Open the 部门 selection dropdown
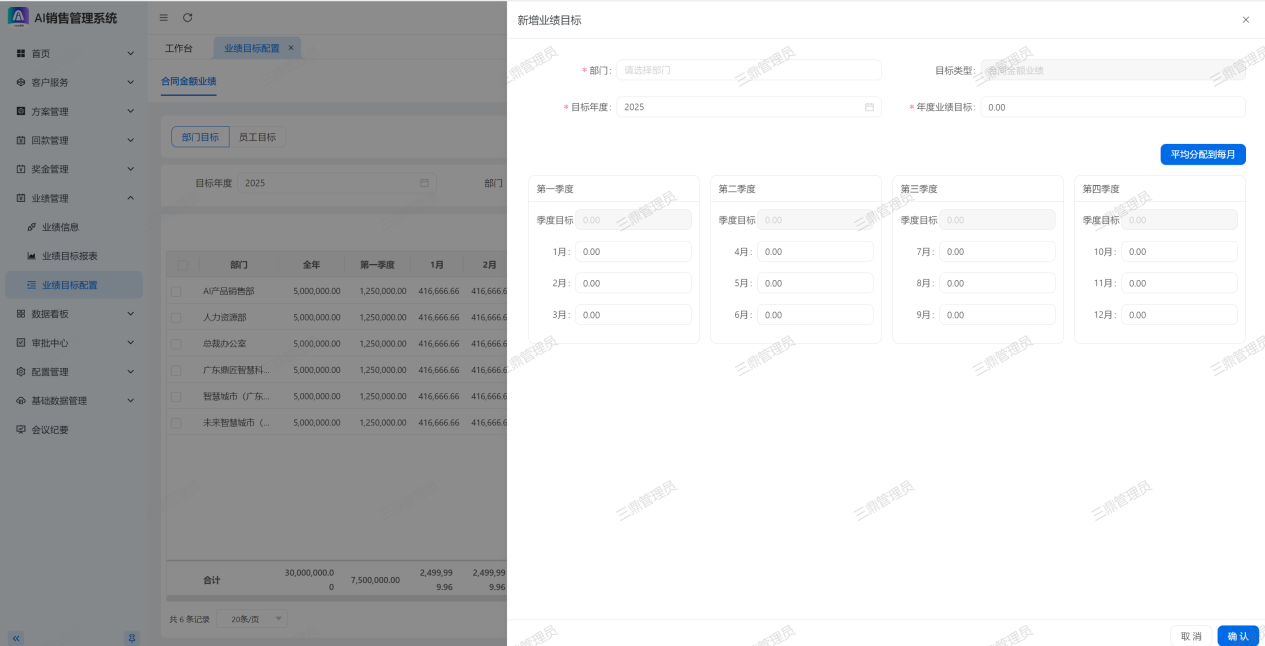 (x=748, y=70)
